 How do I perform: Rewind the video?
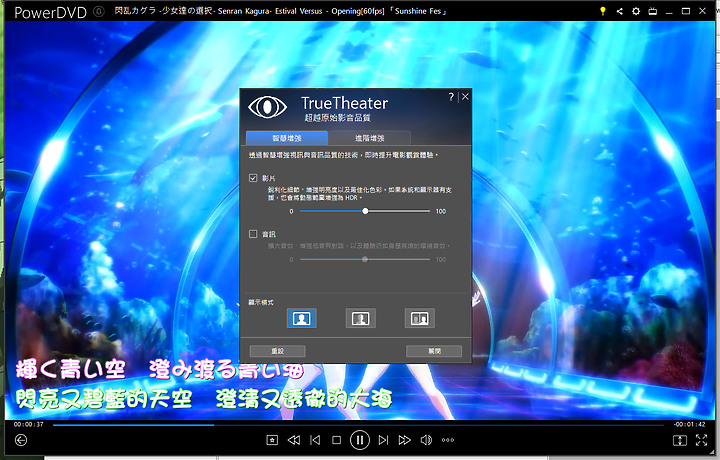[294, 440]
